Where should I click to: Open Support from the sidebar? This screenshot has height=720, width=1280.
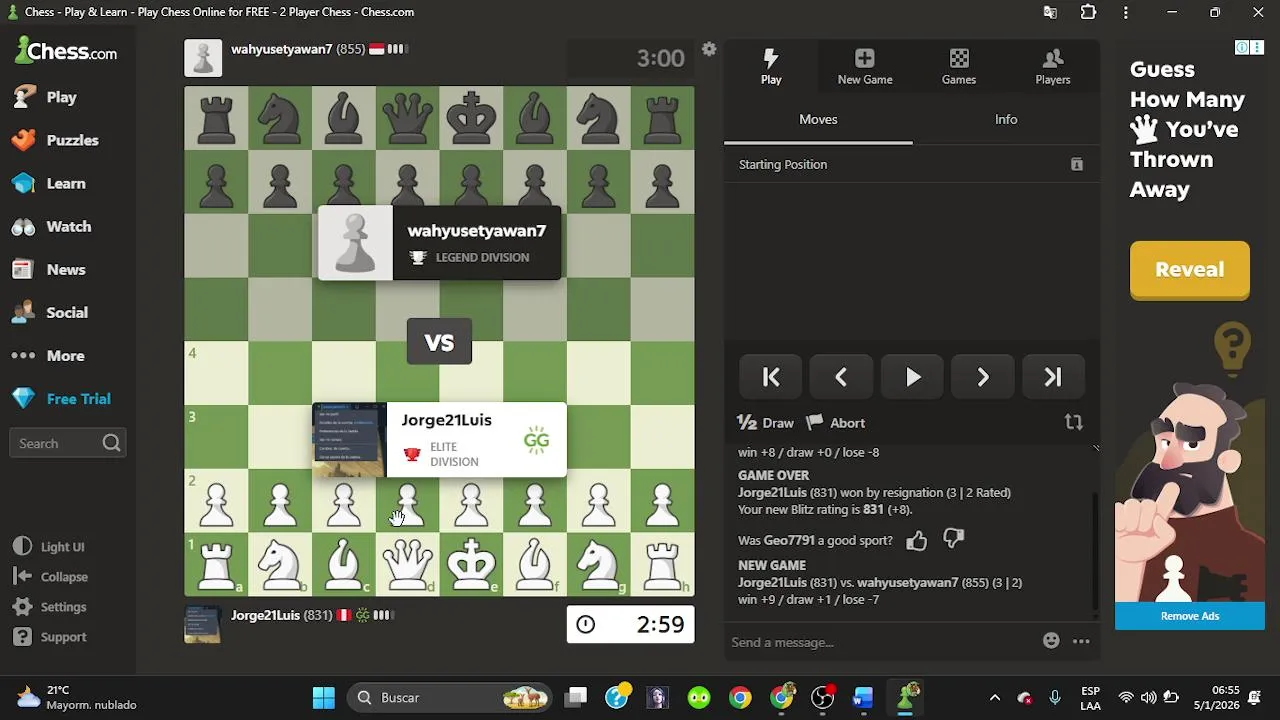click(51, 636)
